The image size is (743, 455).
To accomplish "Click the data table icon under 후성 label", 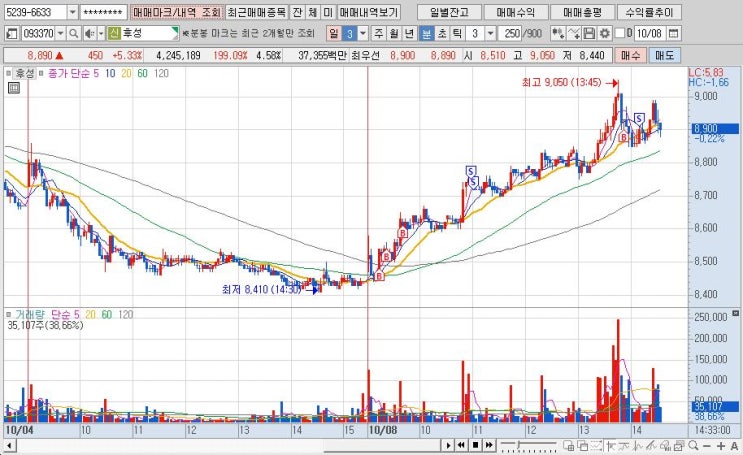I will (x=14, y=88).
